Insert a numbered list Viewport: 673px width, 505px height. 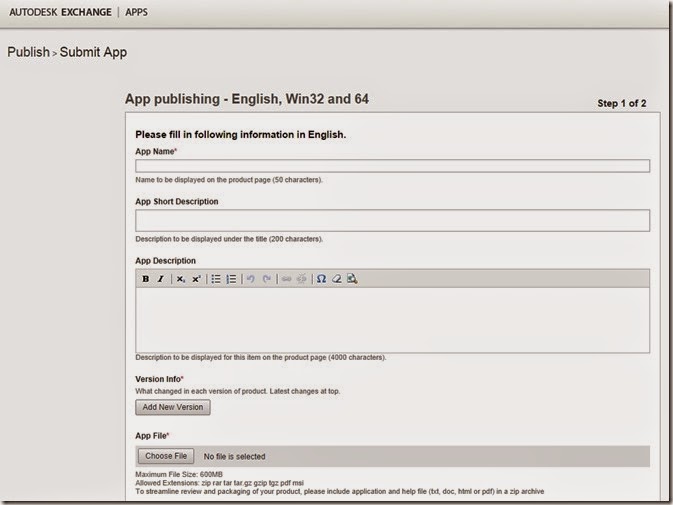click(x=231, y=279)
